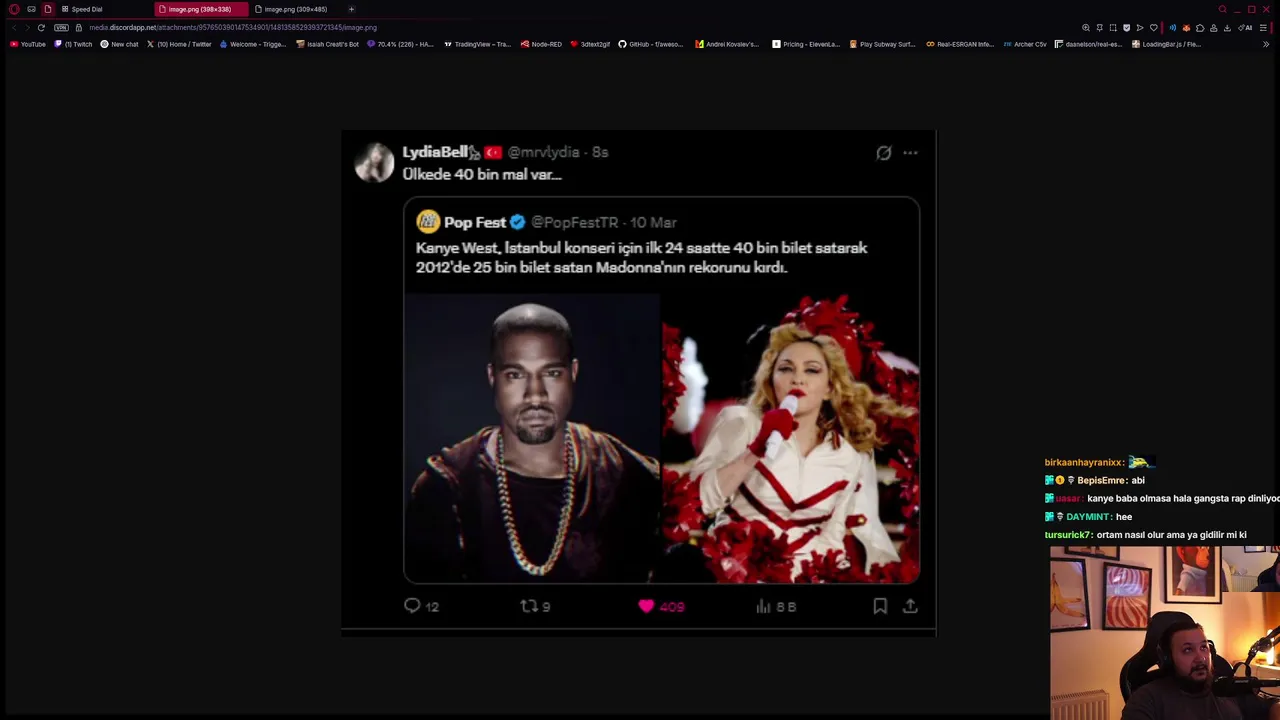View site security lock info
This screenshot has width=1280, height=720.
pos(79,28)
